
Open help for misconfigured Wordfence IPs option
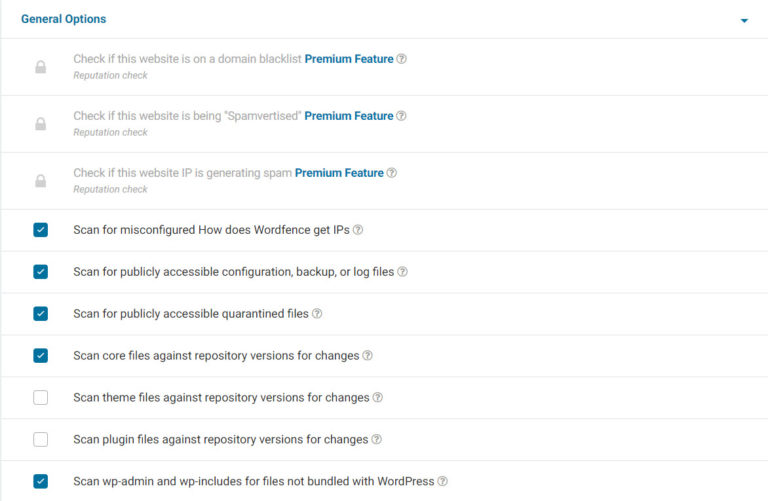[358, 230]
